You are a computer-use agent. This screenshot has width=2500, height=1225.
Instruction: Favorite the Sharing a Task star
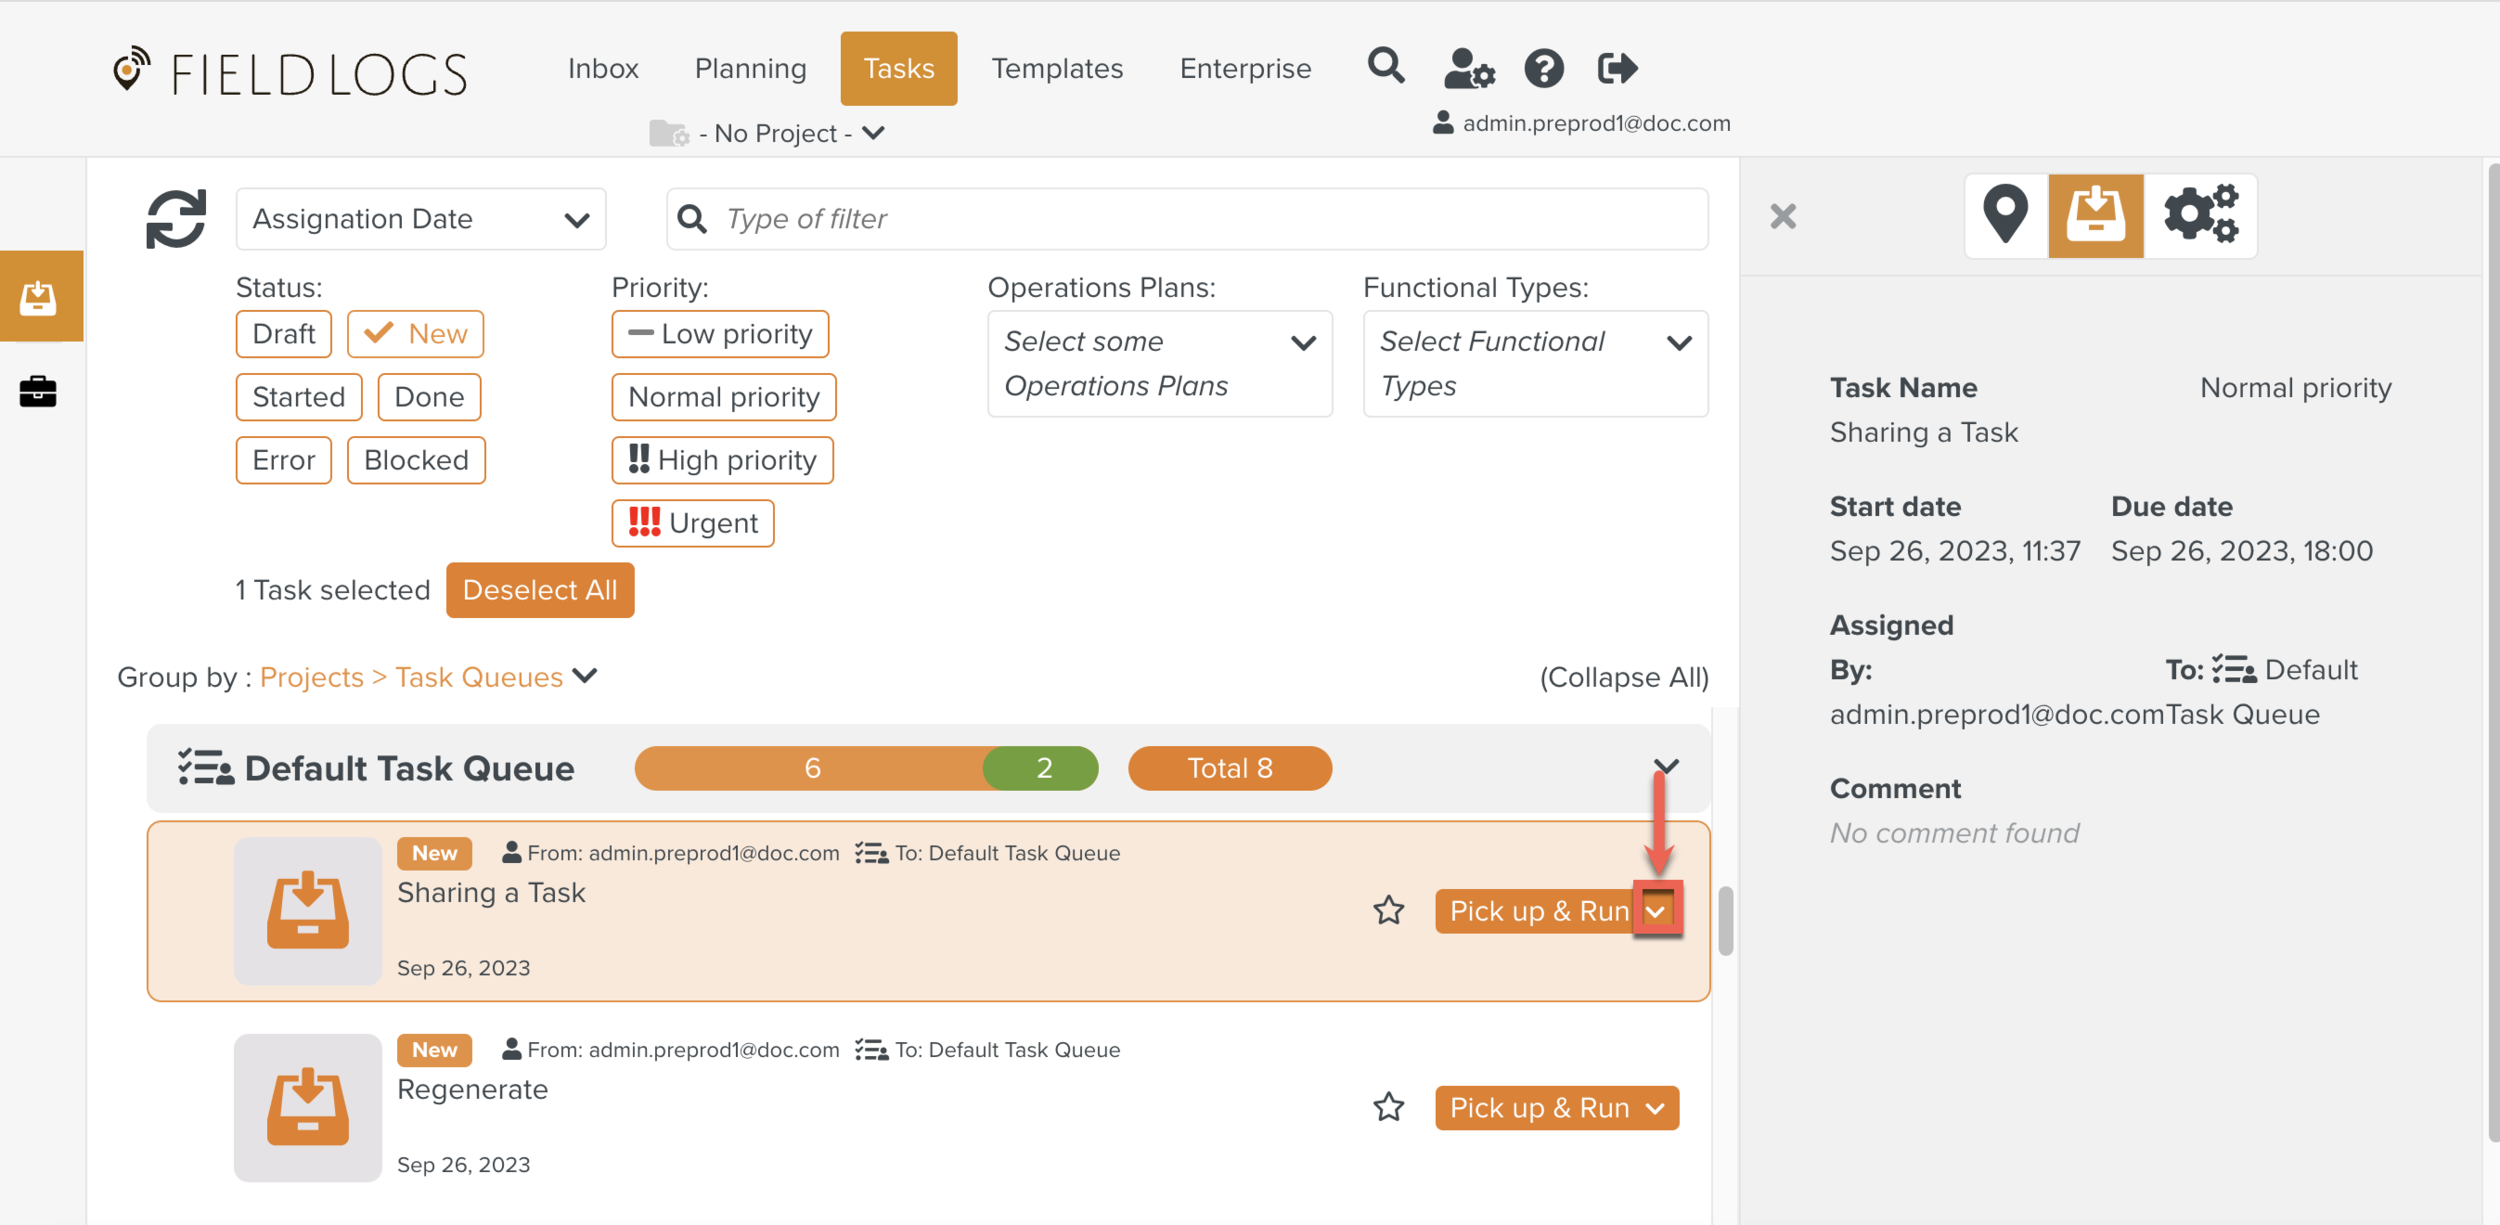click(x=1388, y=911)
